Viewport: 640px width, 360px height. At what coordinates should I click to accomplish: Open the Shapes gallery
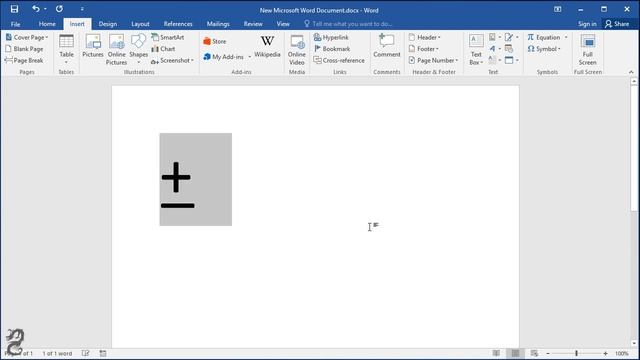coord(138,49)
